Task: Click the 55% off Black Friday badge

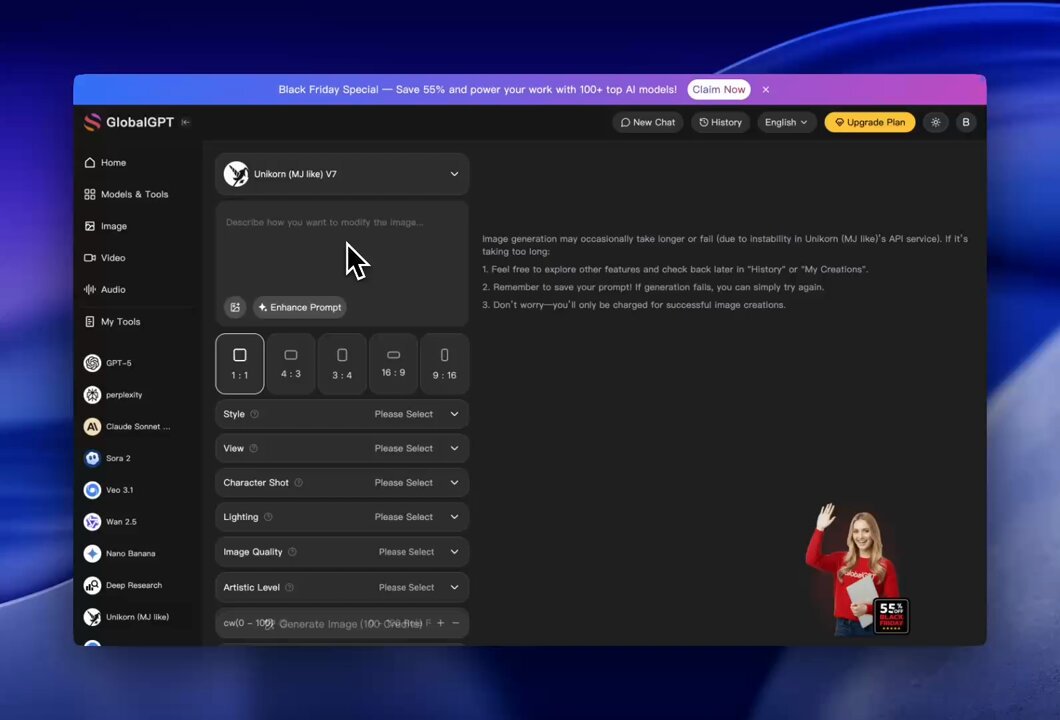Action: pos(891,616)
